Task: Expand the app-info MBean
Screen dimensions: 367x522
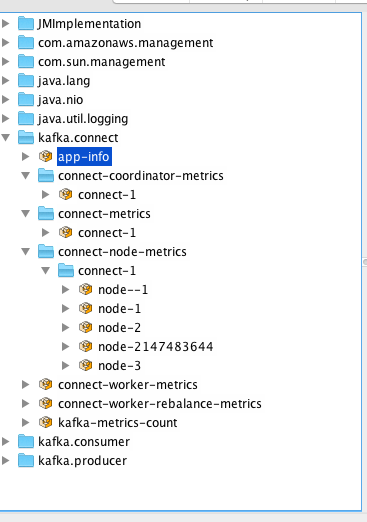Action: [26, 156]
